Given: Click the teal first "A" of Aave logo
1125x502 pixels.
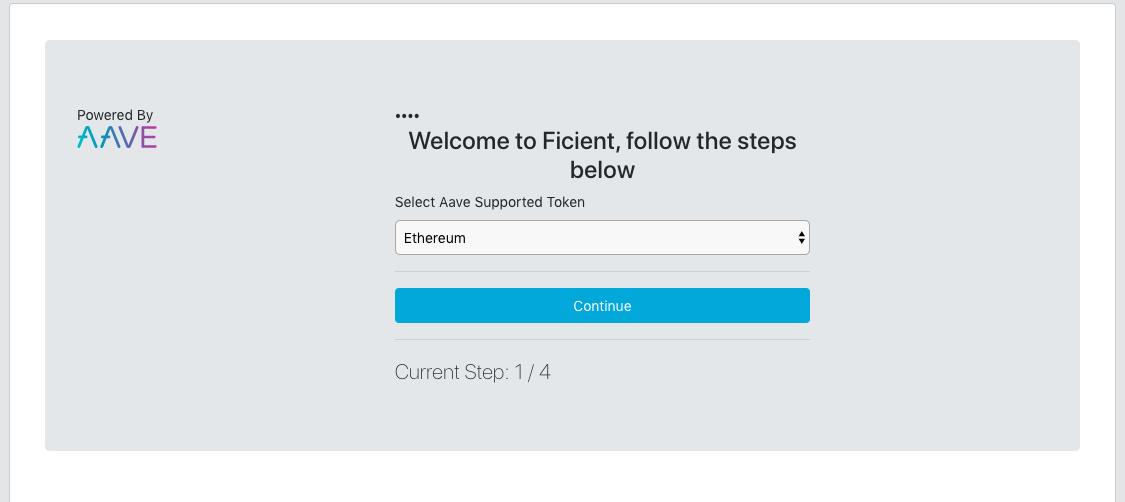Looking at the screenshot, I should (86, 138).
